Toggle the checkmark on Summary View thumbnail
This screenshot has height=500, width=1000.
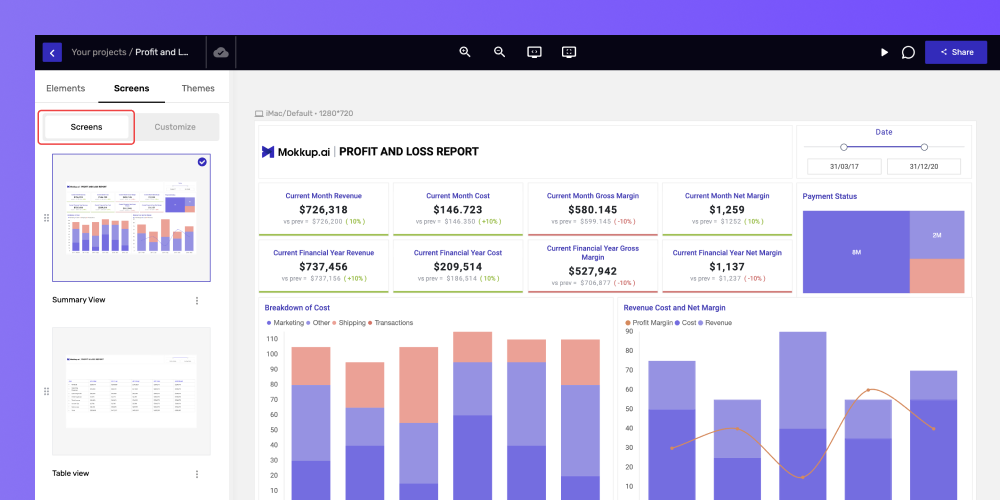click(x=202, y=162)
